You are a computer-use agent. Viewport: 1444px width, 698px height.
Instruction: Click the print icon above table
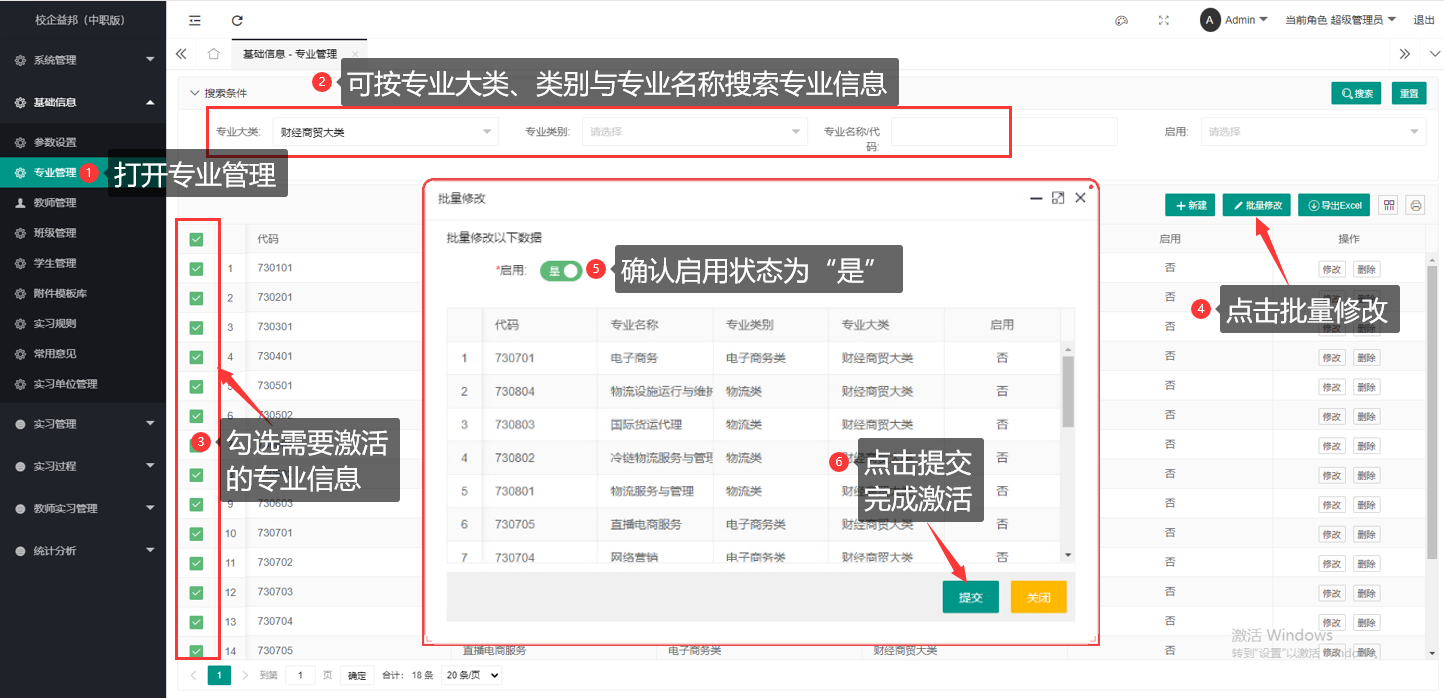(1416, 205)
